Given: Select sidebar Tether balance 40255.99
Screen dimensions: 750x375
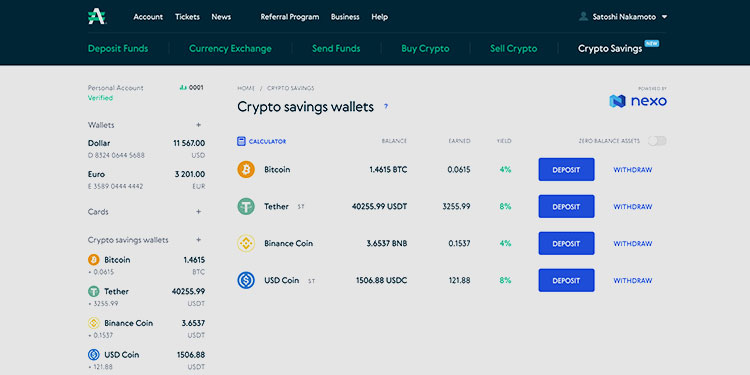Looking at the screenshot, I should pos(188,291).
